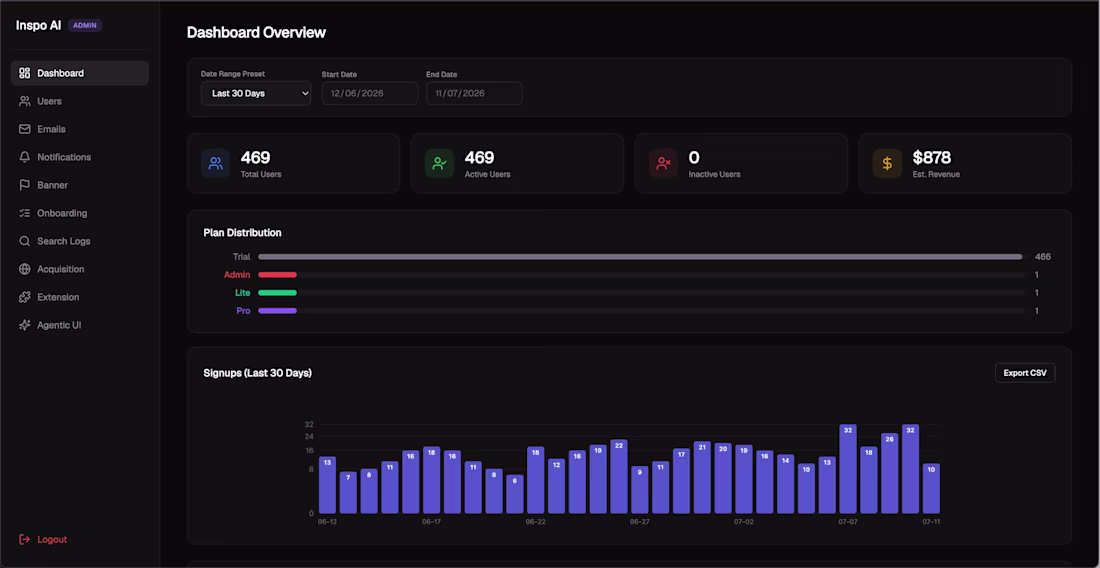
Task: Click the green Active Users check icon
Action: click(x=439, y=163)
